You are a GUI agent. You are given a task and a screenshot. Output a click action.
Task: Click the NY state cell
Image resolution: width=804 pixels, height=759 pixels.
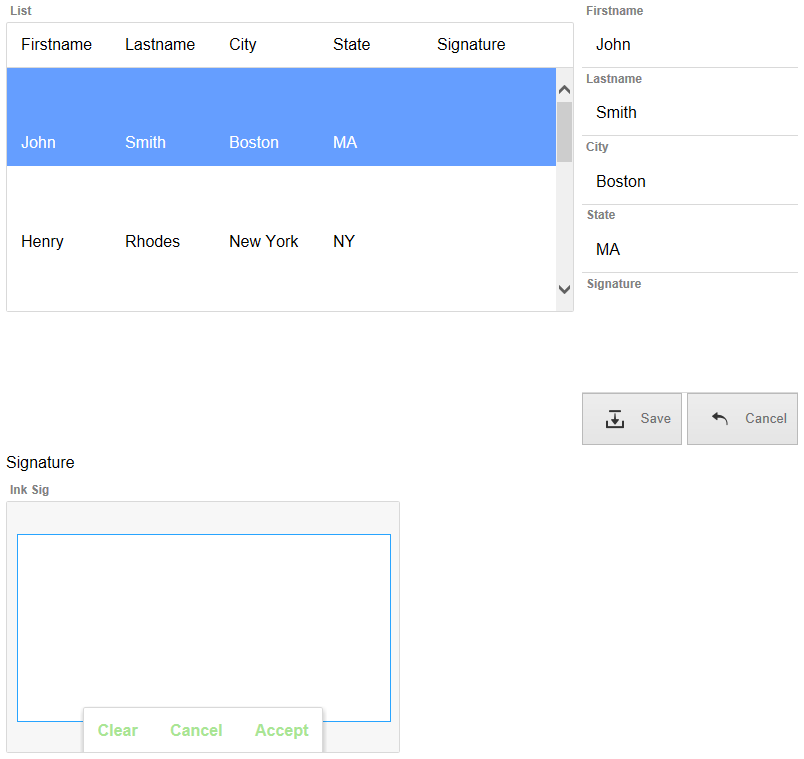point(344,241)
